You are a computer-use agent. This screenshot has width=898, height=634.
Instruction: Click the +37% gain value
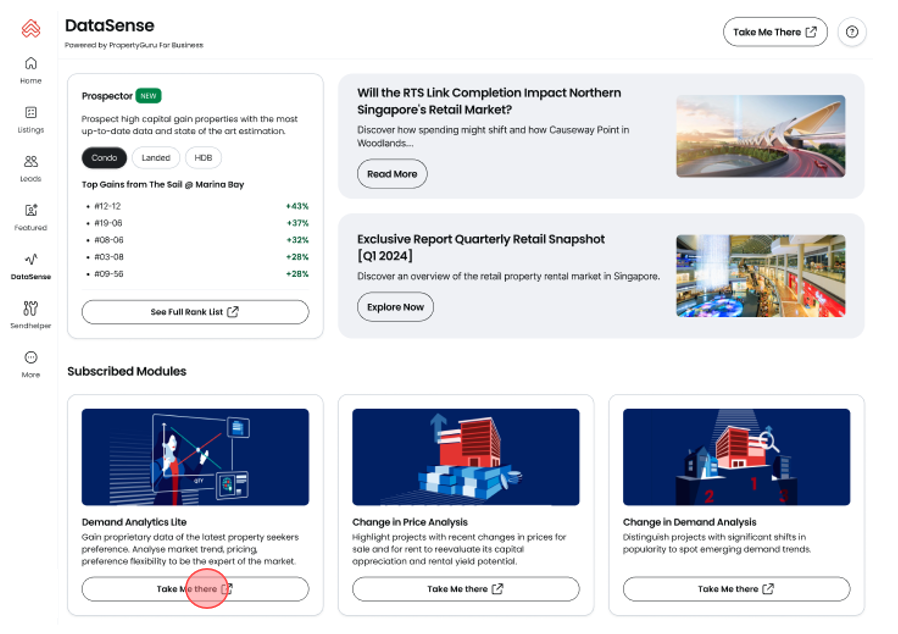tap(297, 223)
